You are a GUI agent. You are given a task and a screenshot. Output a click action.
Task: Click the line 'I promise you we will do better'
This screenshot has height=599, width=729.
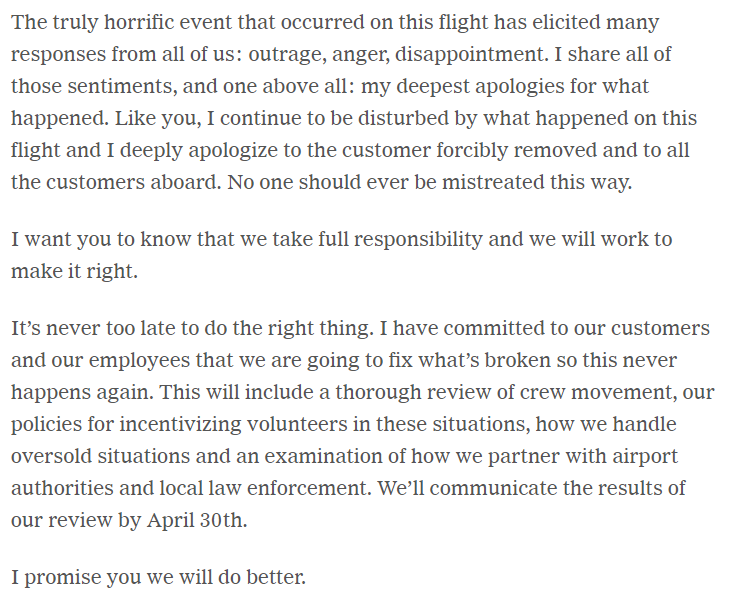coord(159,577)
